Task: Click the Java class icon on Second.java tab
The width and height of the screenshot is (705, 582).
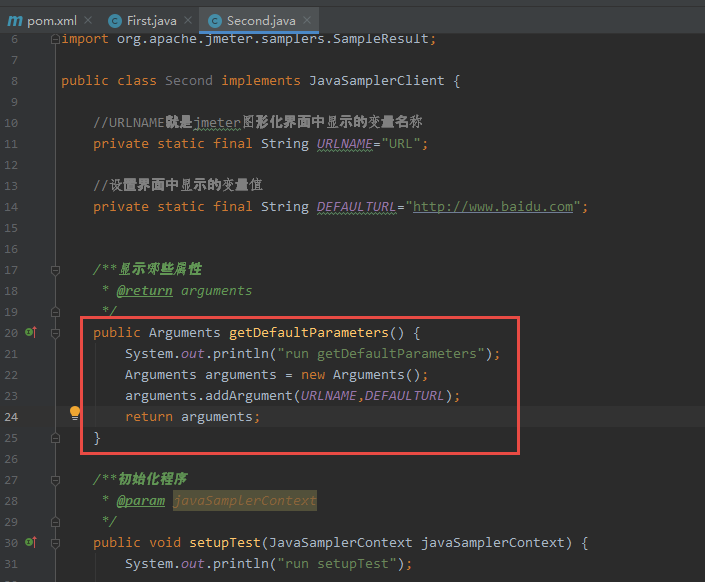Action: [214, 20]
